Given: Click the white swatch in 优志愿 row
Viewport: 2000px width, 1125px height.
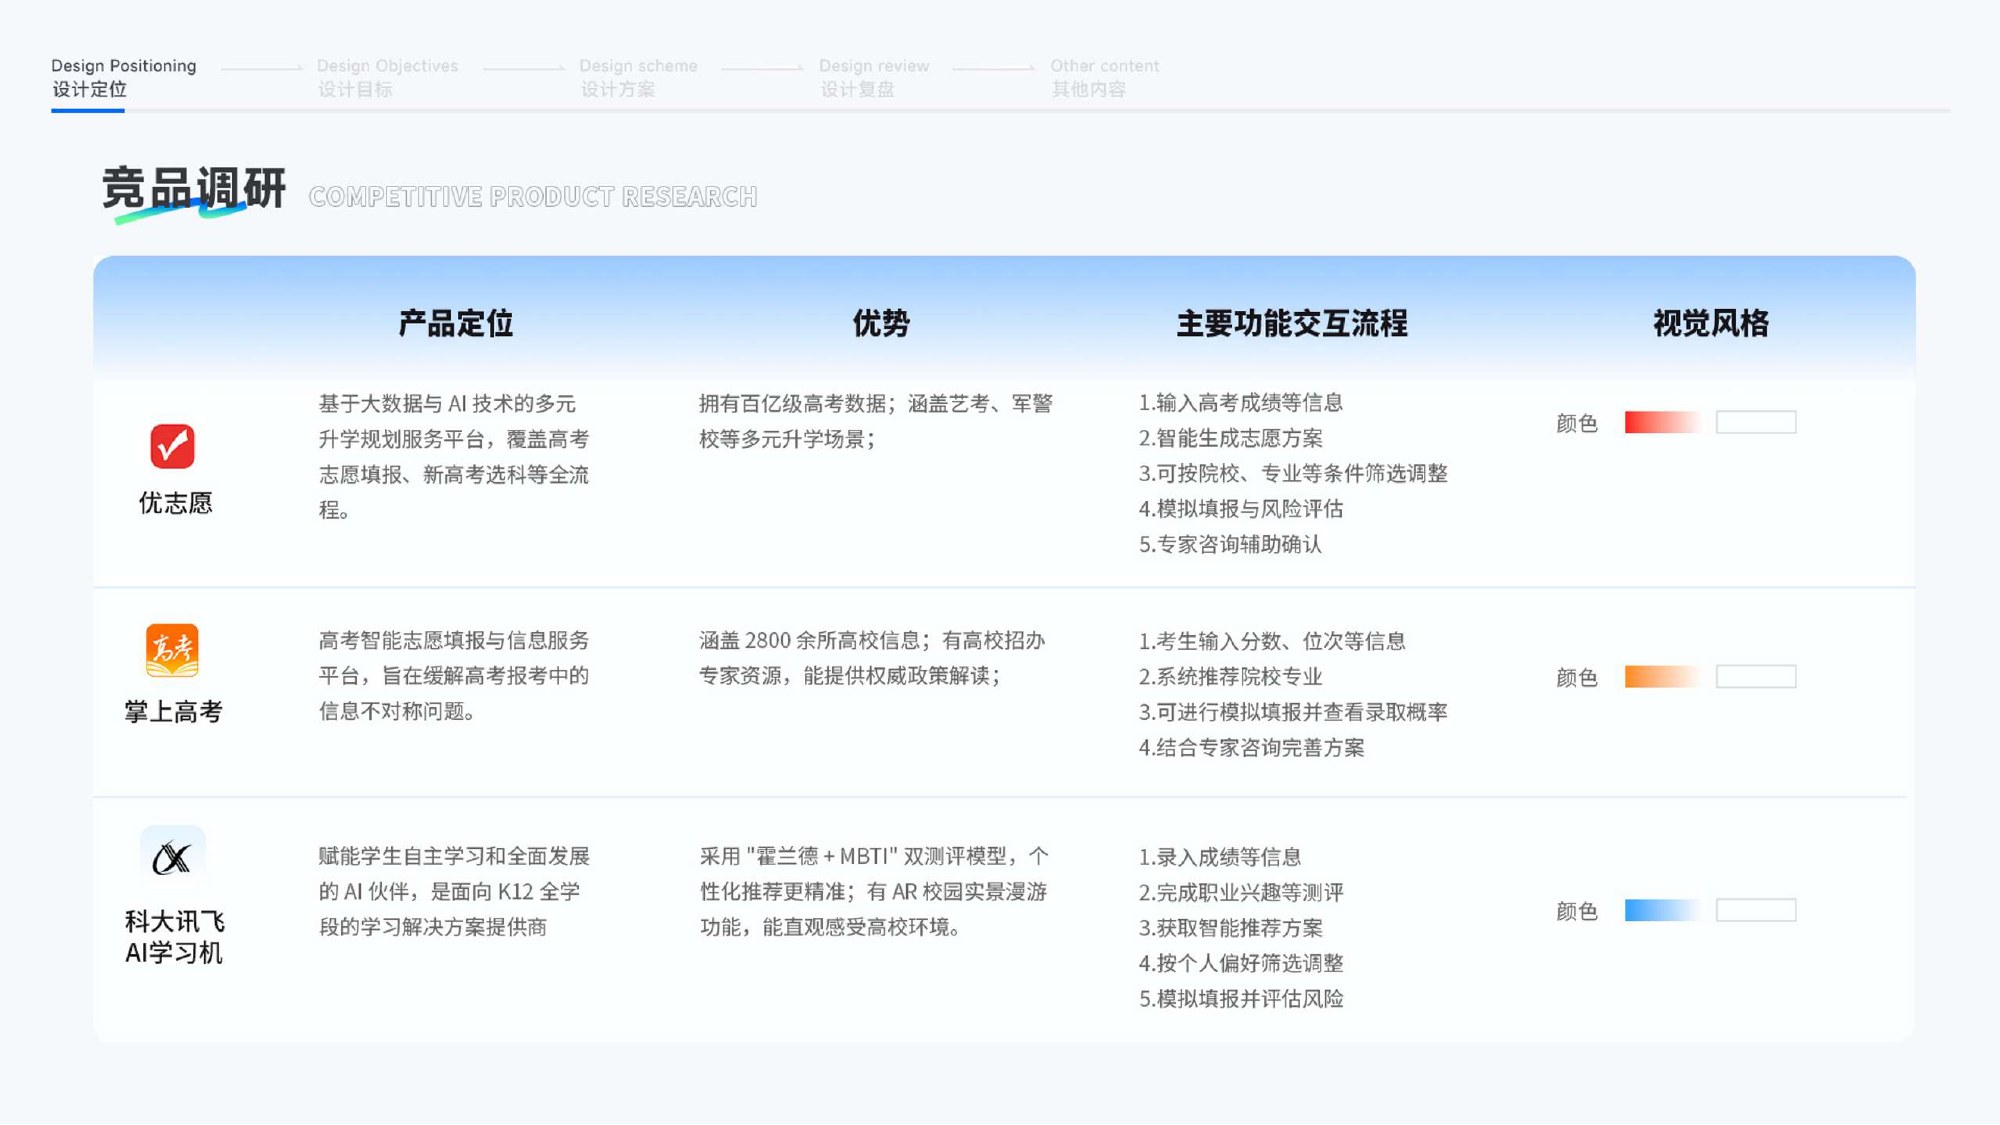Looking at the screenshot, I should point(1756,422).
